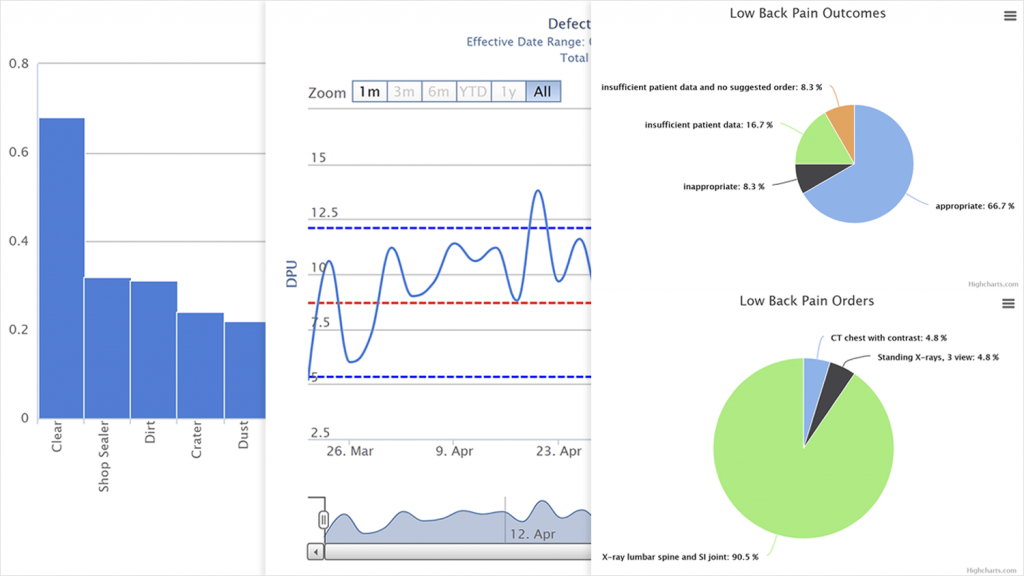Select the 1m zoom range
Viewport: 1024px width, 576px height.
tap(370, 92)
